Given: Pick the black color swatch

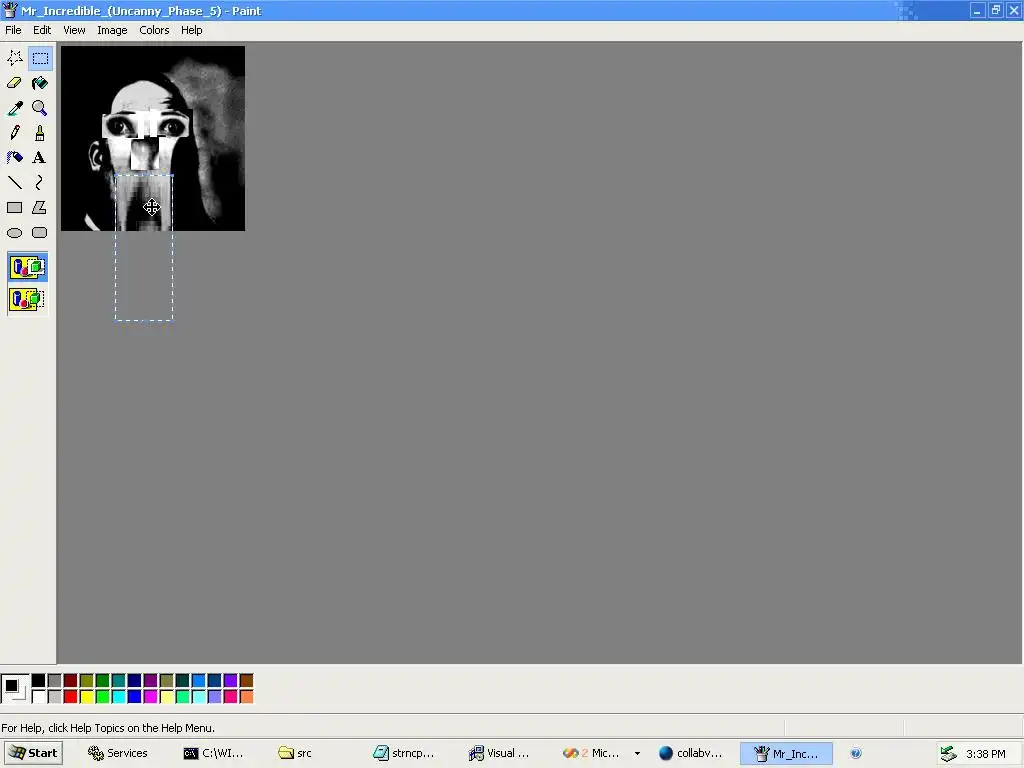Looking at the screenshot, I should tap(39, 681).
